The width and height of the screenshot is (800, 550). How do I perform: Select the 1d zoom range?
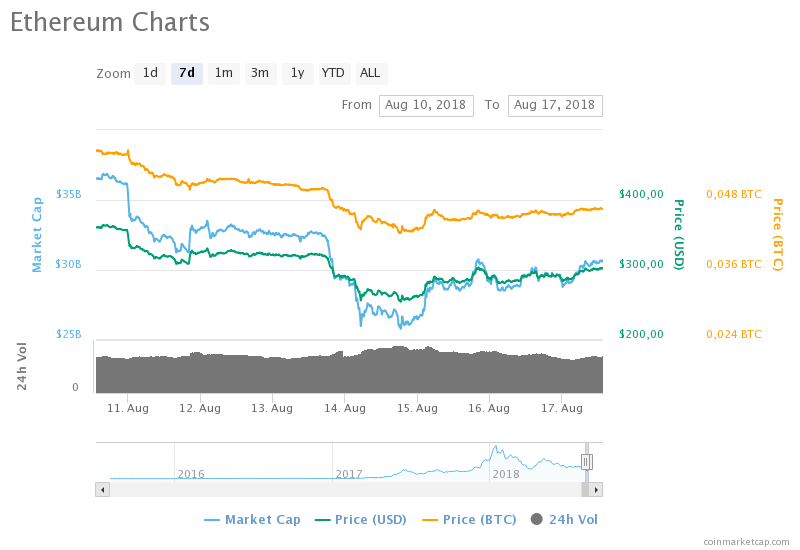tap(150, 73)
